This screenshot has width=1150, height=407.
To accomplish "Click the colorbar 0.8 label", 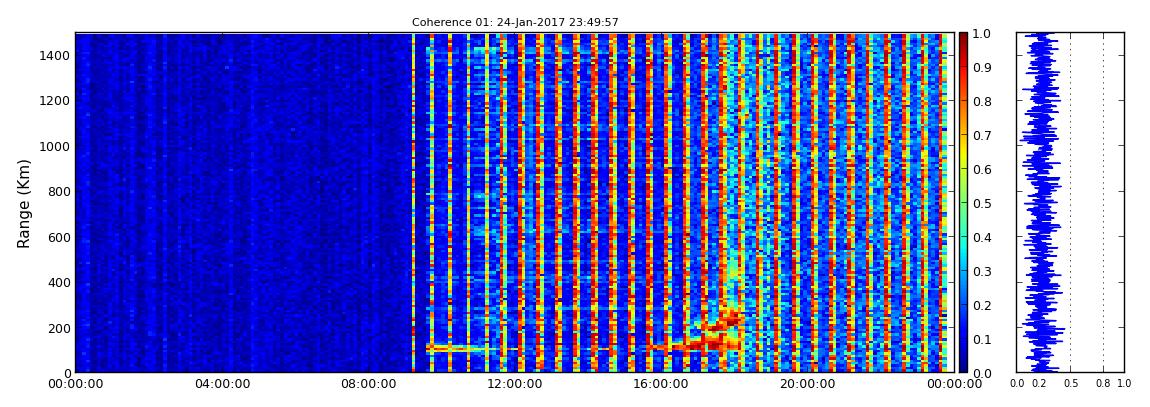I will tap(981, 101).
